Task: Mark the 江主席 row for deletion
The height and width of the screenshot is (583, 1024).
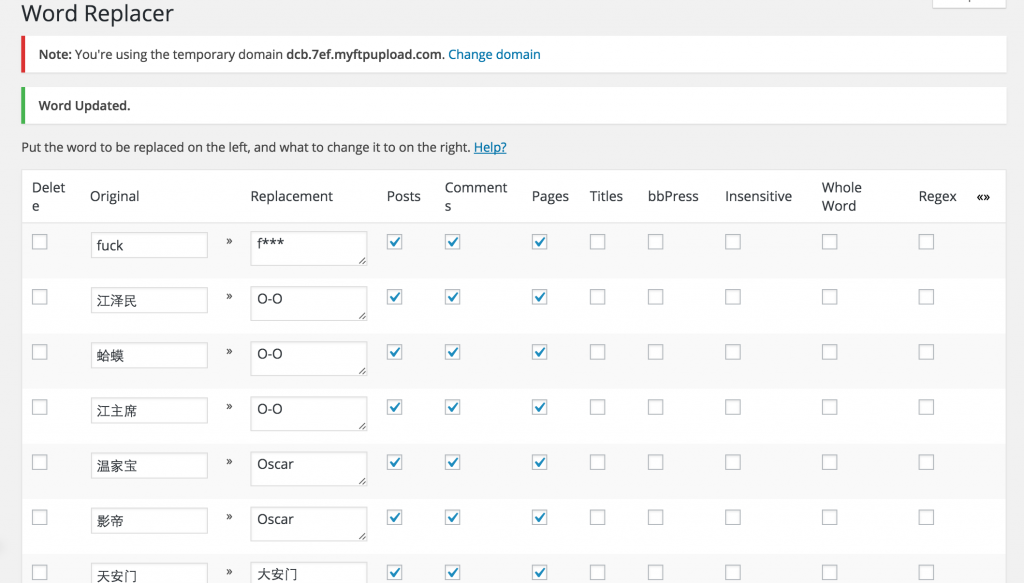Action: pos(40,407)
